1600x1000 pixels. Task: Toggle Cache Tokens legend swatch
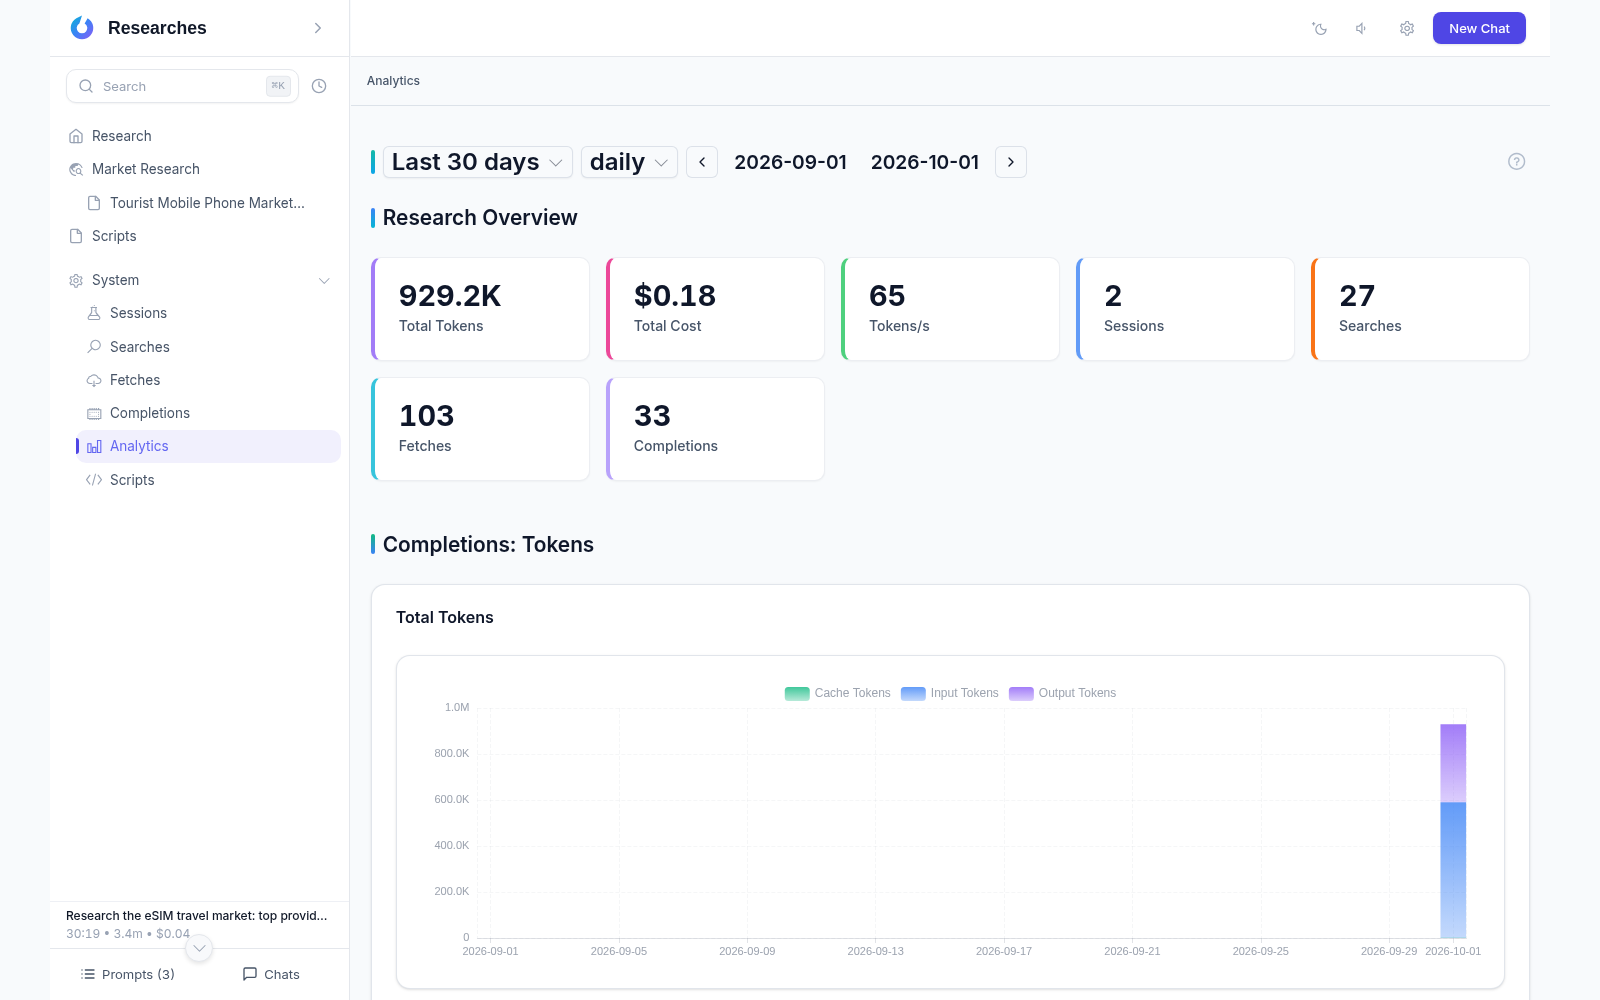(797, 693)
